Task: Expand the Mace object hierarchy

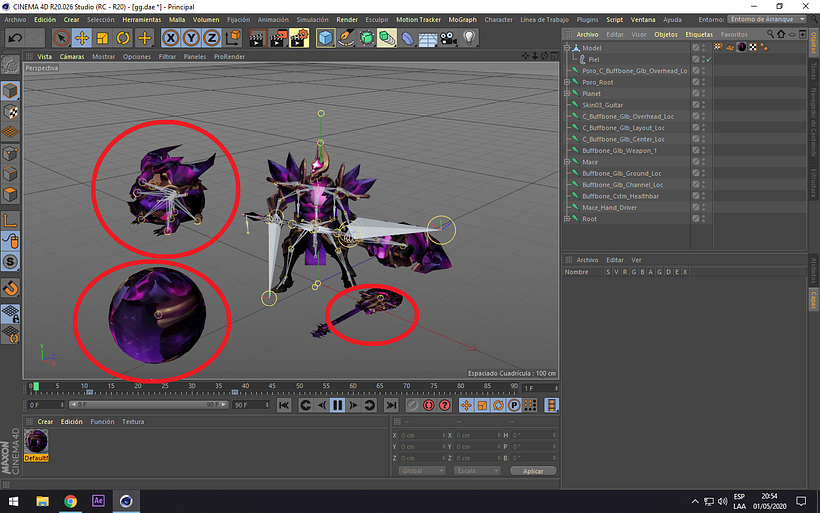Action: tap(567, 162)
